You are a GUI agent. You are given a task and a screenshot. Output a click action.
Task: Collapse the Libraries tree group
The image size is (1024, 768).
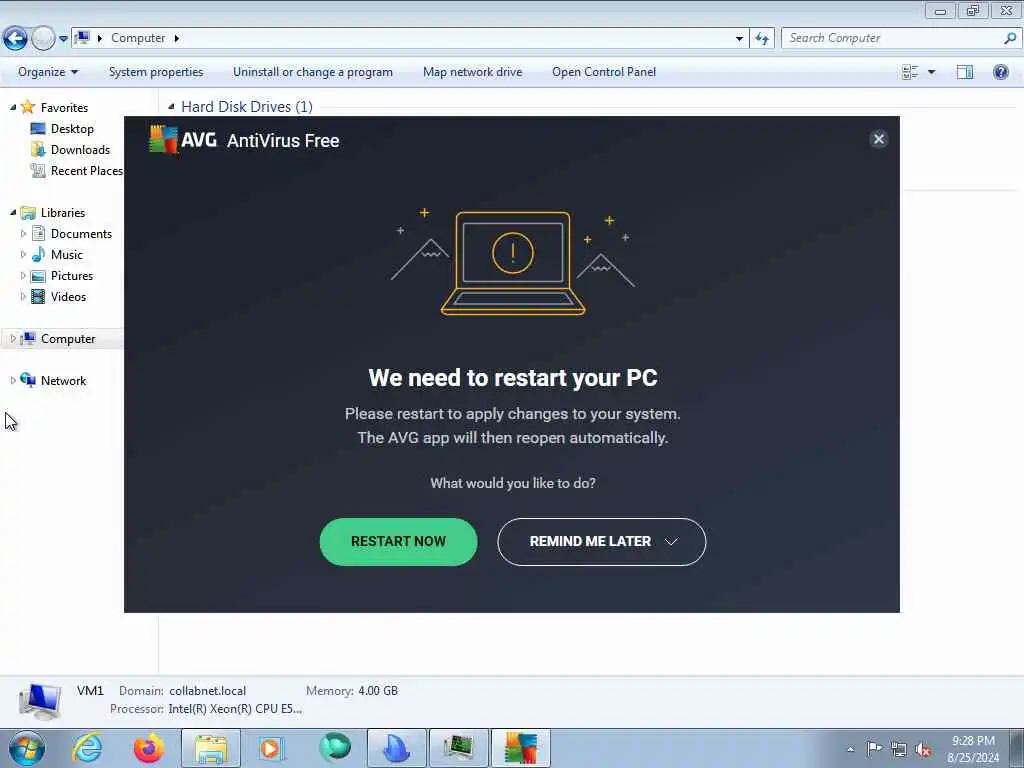point(13,212)
